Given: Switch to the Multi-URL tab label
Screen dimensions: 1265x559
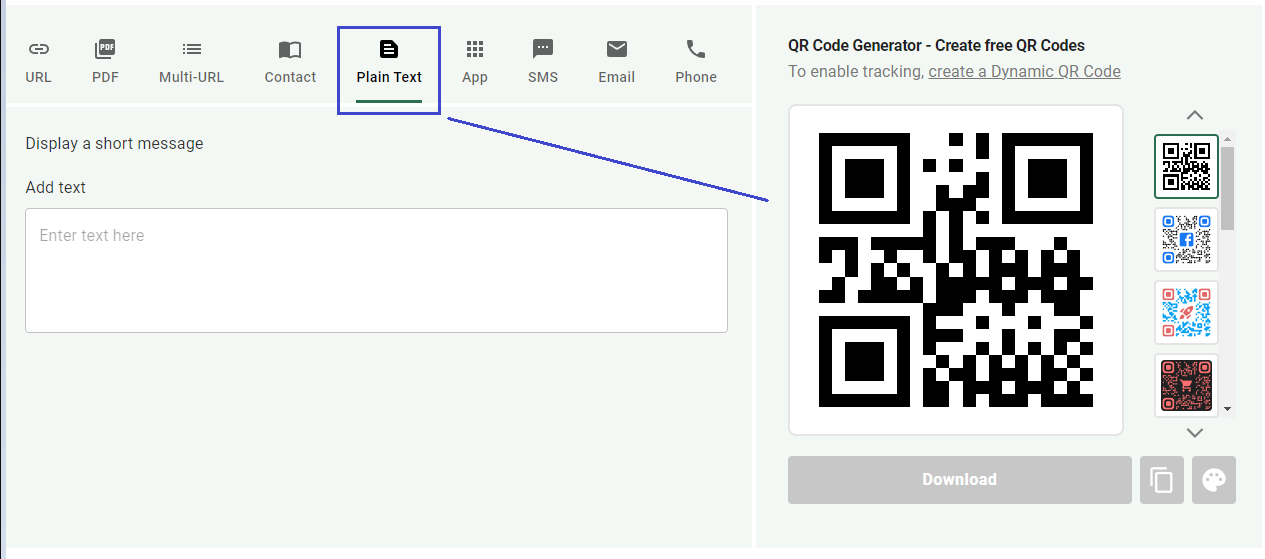Looking at the screenshot, I should pyautogui.click(x=191, y=77).
